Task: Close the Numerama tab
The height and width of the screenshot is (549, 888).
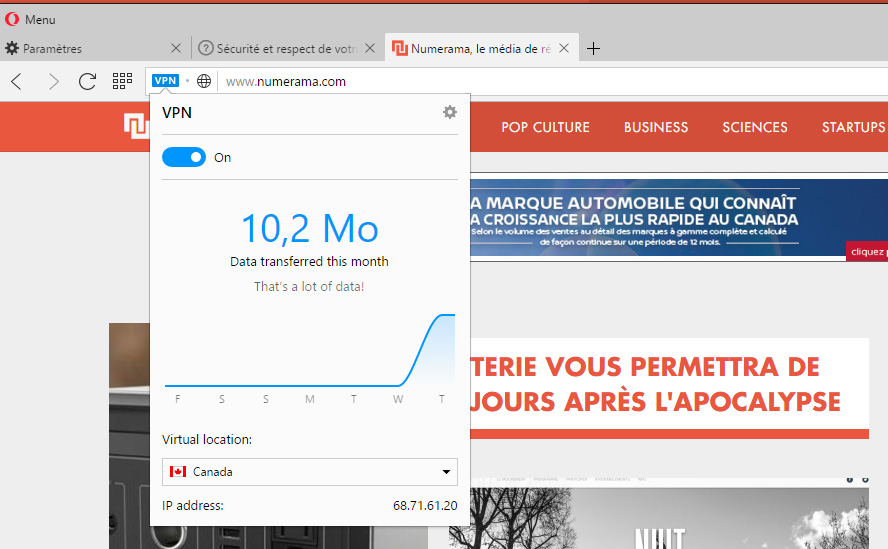Action: pyautogui.click(x=564, y=49)
